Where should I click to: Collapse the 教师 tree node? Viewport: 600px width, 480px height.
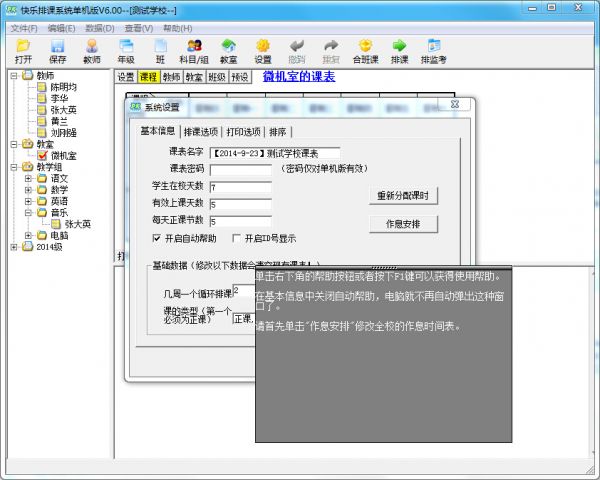14,75
